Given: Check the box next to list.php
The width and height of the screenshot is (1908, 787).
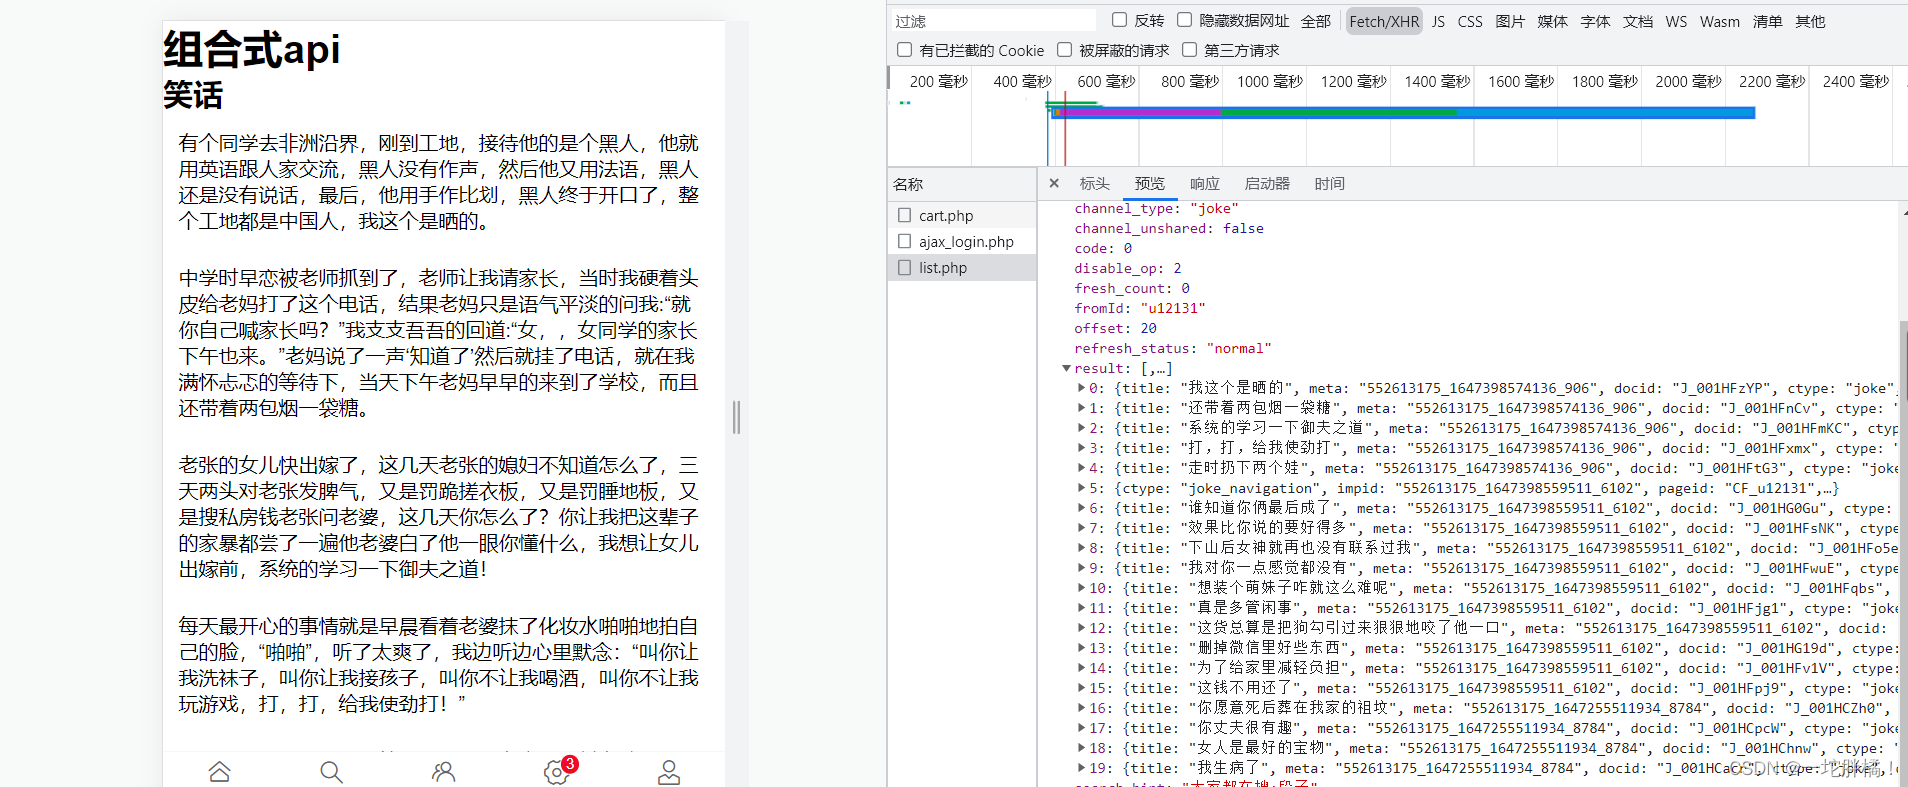Looking at the screenshot, I should tap(905, 267).
